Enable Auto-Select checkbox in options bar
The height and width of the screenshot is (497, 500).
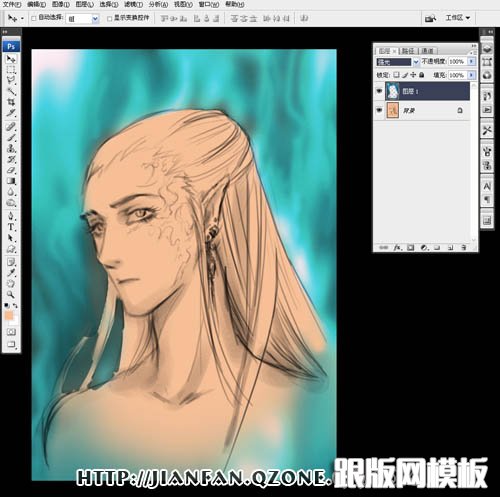[34, 18]
